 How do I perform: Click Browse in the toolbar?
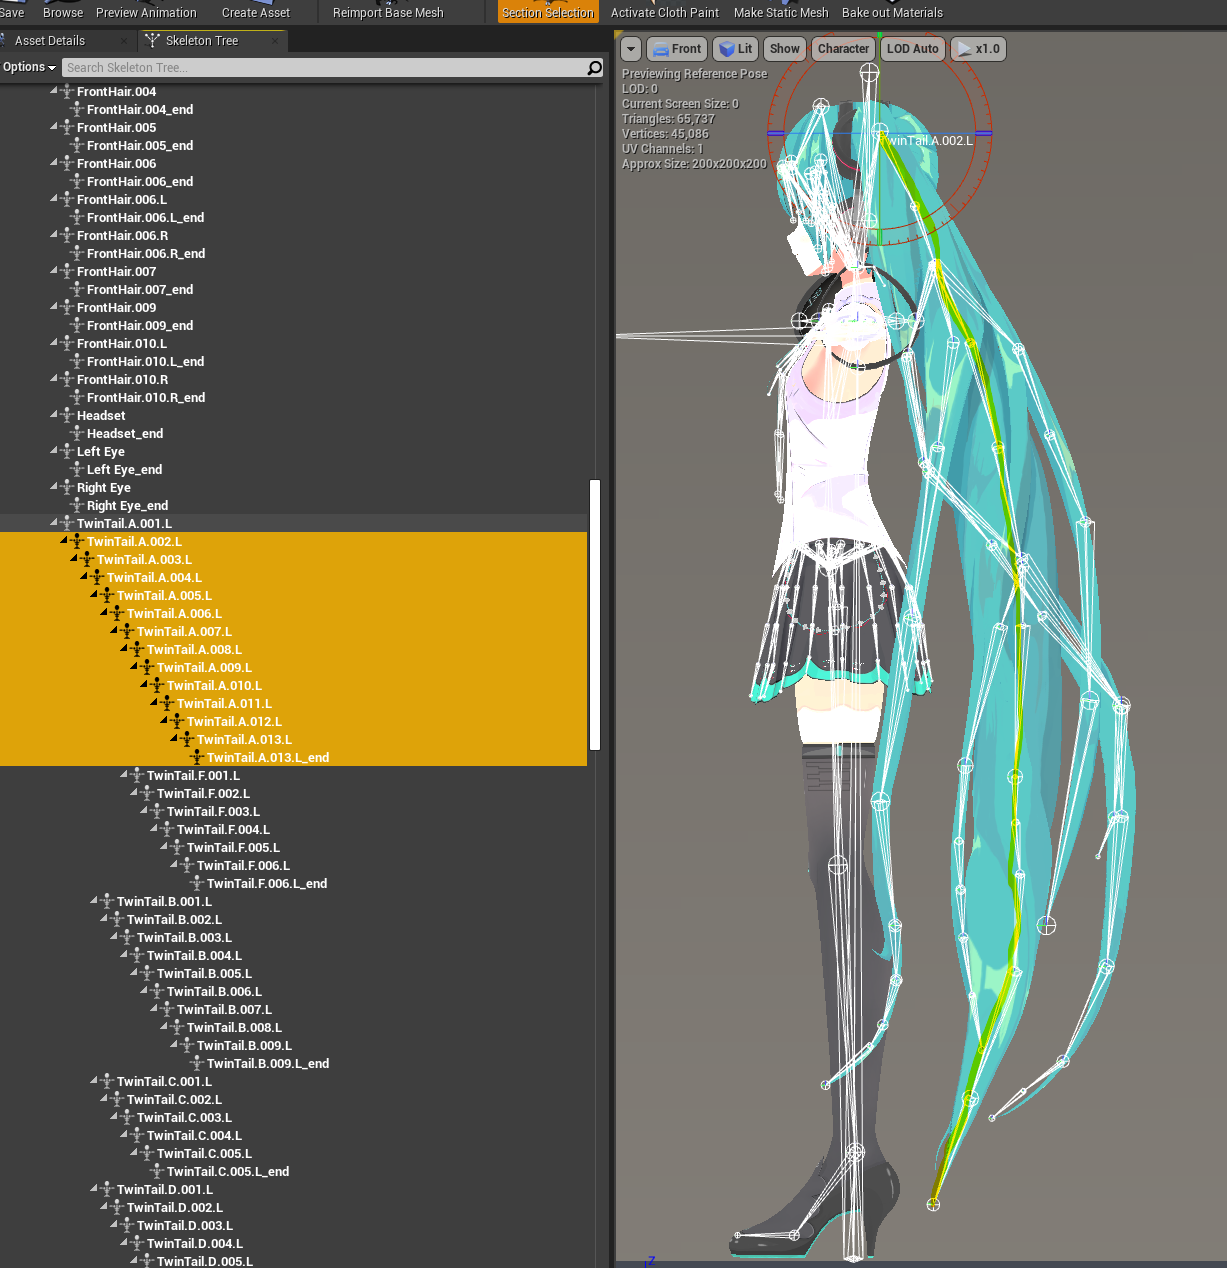pyautogui.click(x=63, y=12)
